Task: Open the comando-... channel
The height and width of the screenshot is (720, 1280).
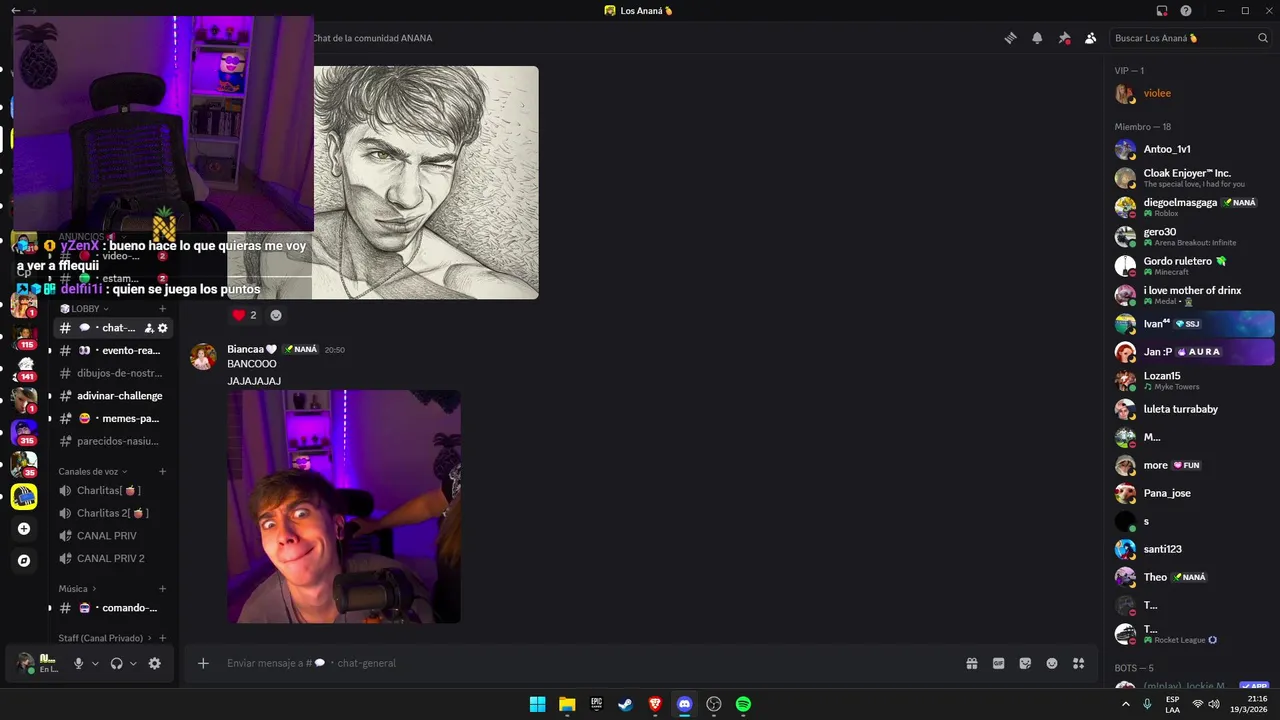Action: tap(113, 608)
